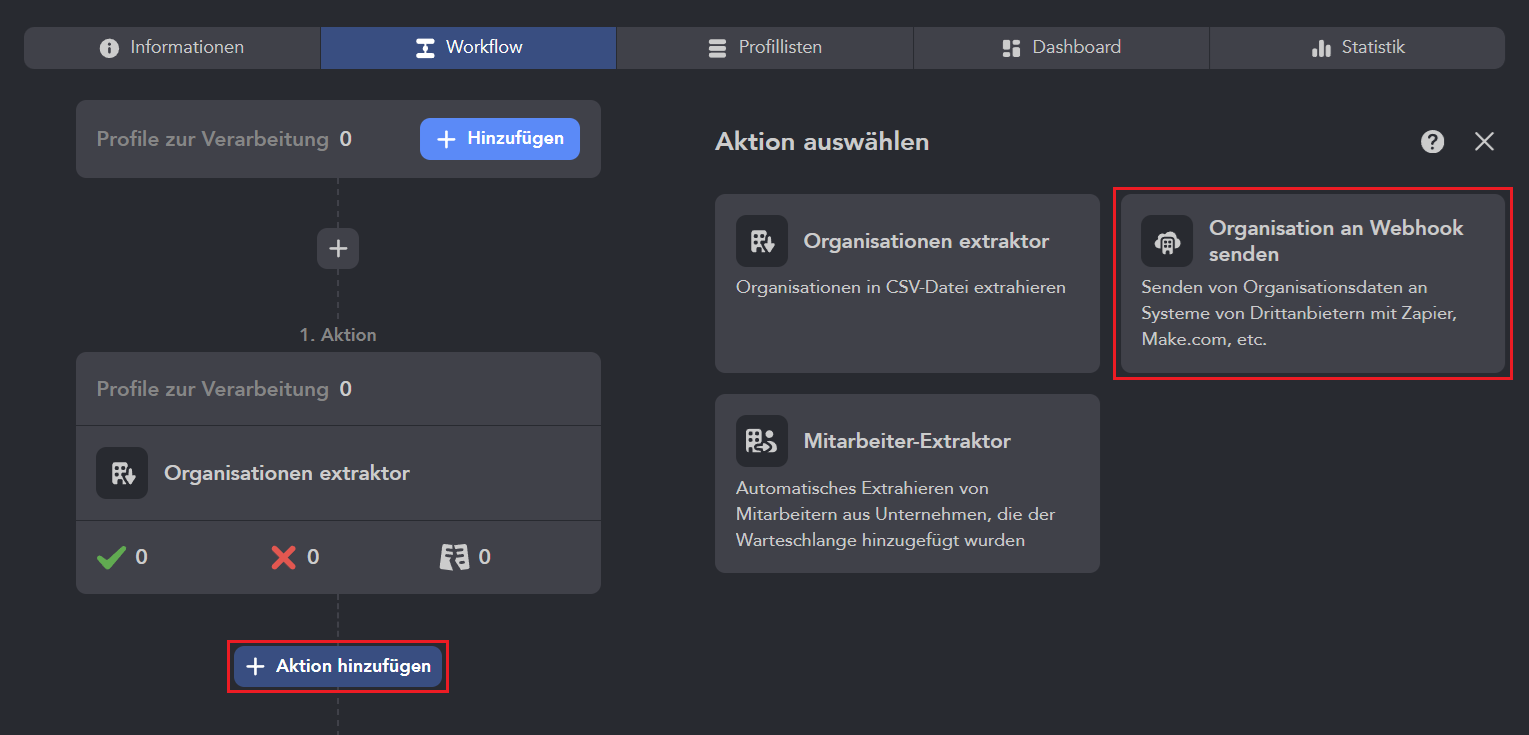This screenshot has width=1529, height=735.
Task: Choose the Mitarbeiter-Extraktor action icon
Action: [x=762, y=441]
